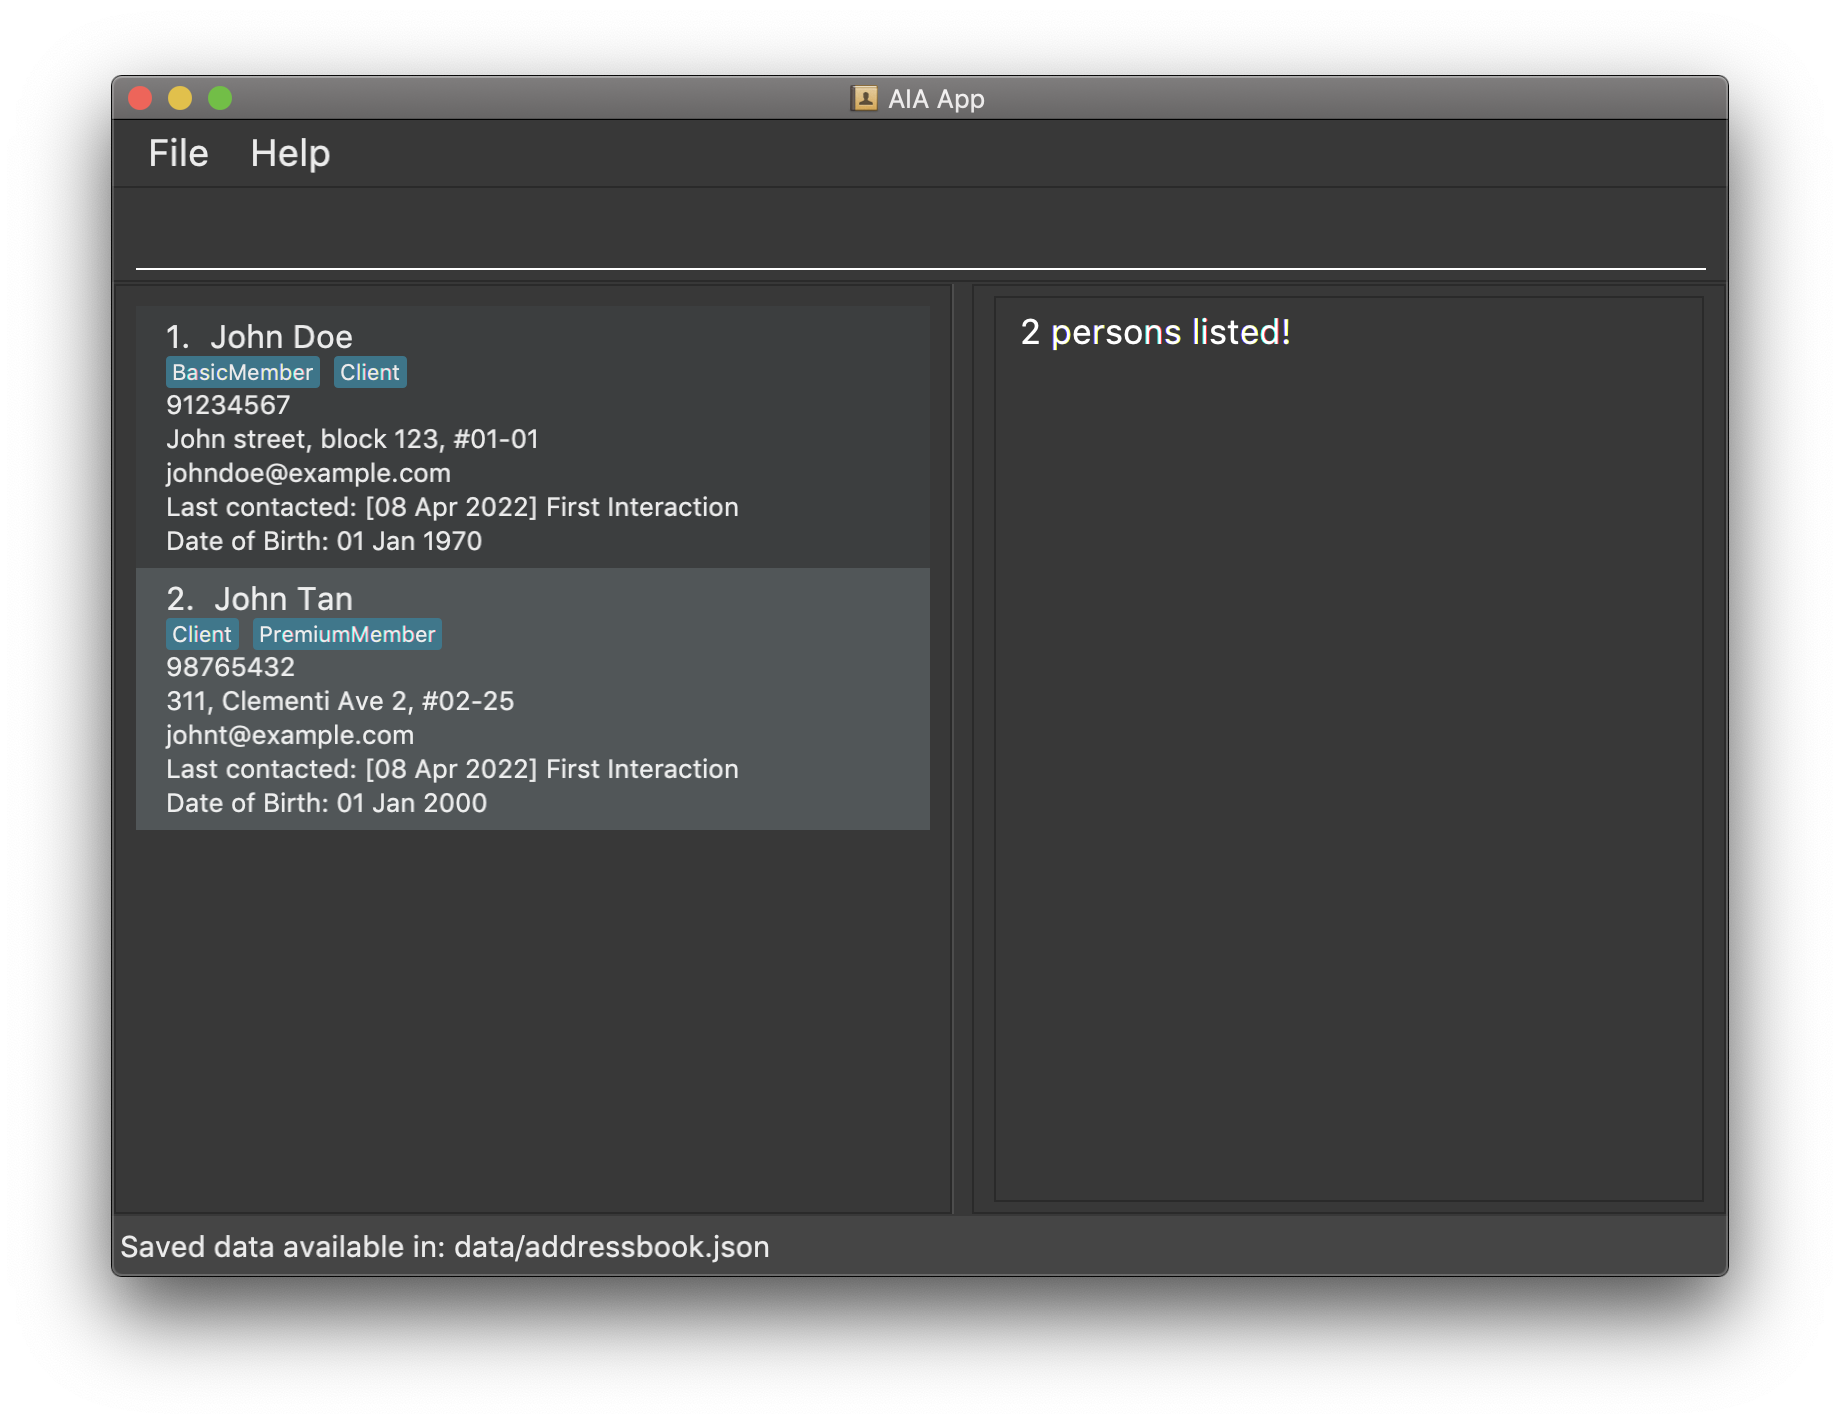The image size is (1840, 1424).
Task: Click John Doe's Last contacted line
Action: [452, 507]
